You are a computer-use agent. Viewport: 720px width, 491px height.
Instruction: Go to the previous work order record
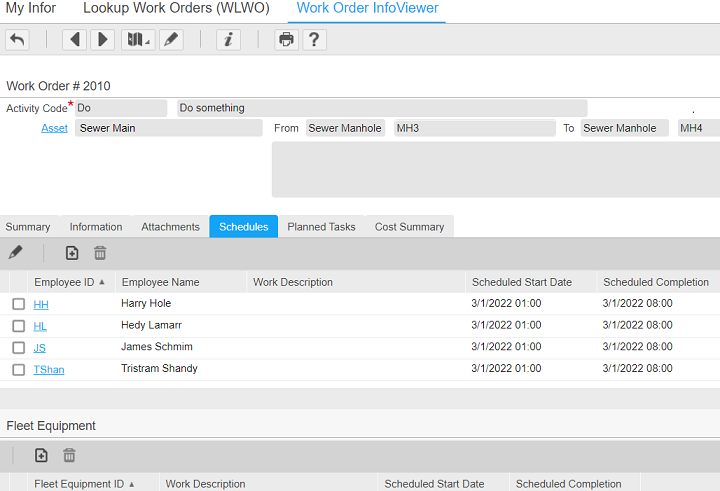pos(74,40)
